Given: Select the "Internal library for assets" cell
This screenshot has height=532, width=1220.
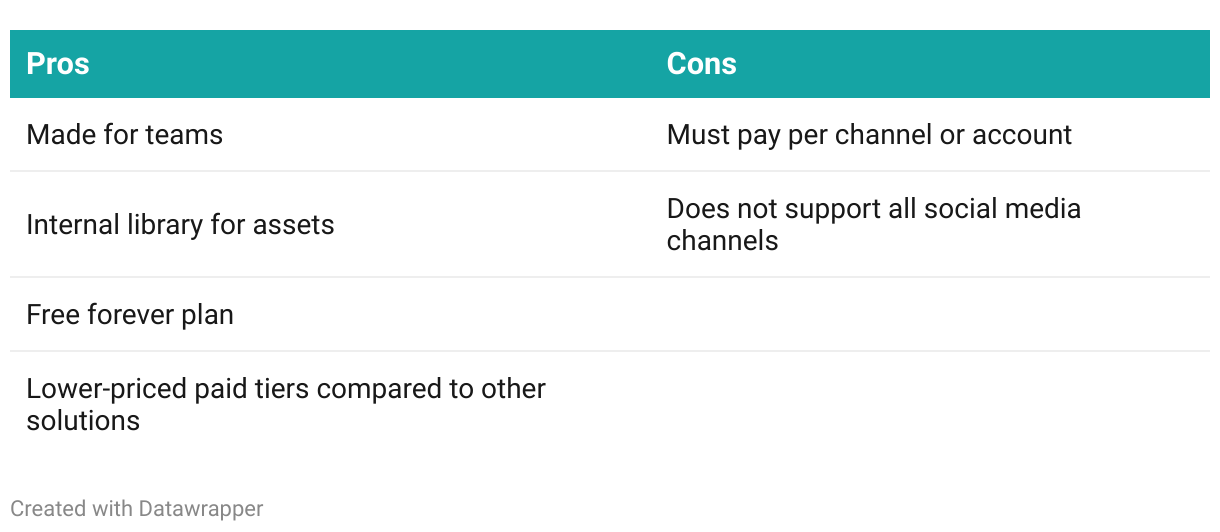Looking at the screenshot, I should [x=180, y=225].
